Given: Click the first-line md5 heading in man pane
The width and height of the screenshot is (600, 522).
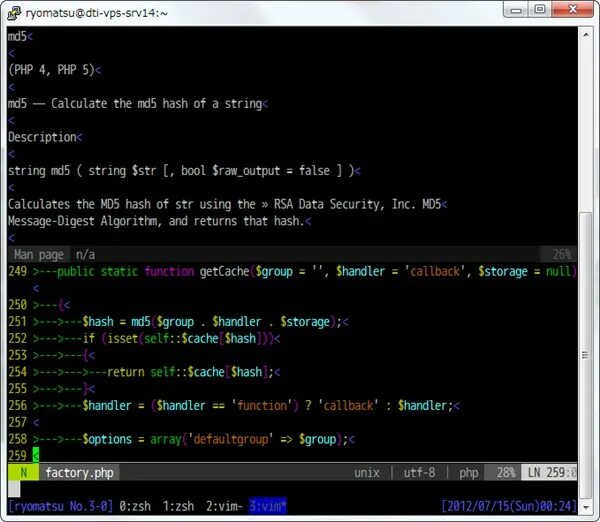Looking at the screenshot, I should [17, 36].
